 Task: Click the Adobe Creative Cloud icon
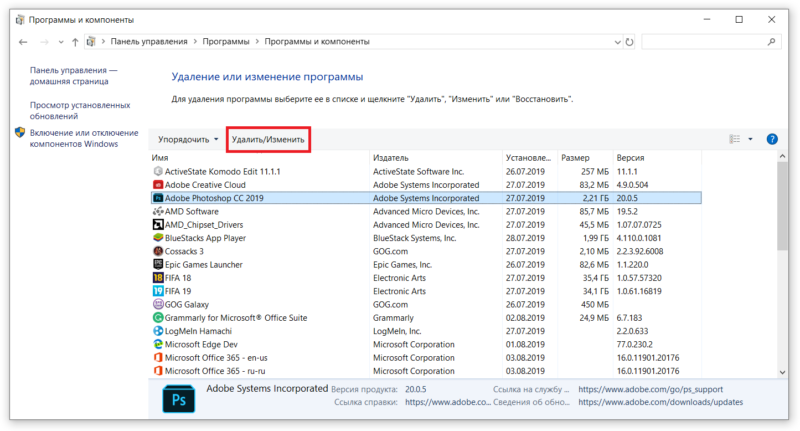click(x=158, y=185)
